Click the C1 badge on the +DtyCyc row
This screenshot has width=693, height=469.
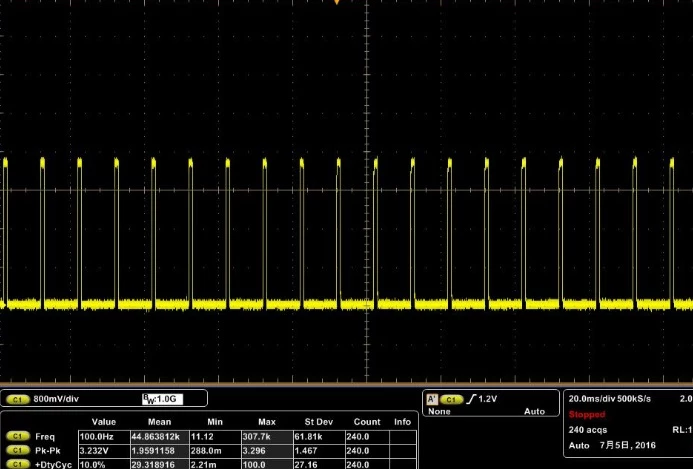click(x=18, y=465)
